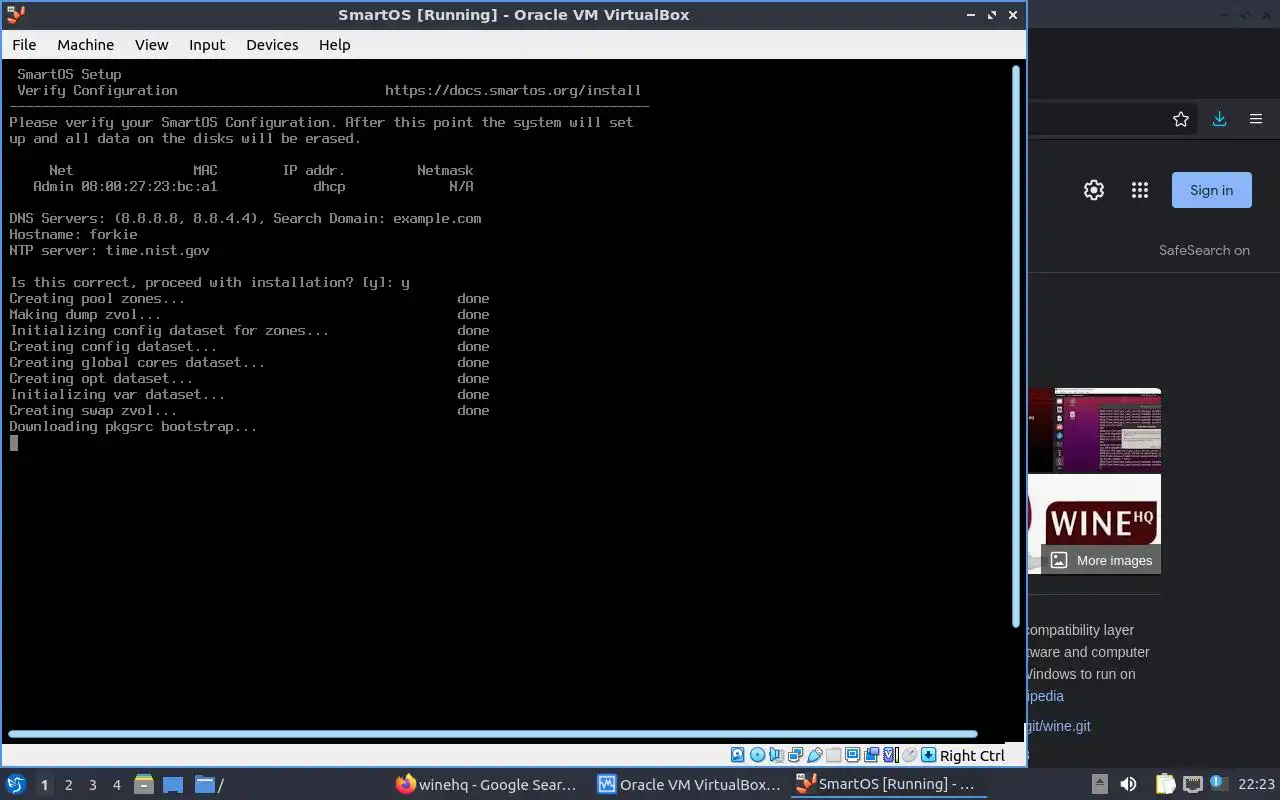The width and height of the screenshot is (1280, 800).
Task: Click the DNS Servers line in the terminal
Action: (x=245, y=218)
